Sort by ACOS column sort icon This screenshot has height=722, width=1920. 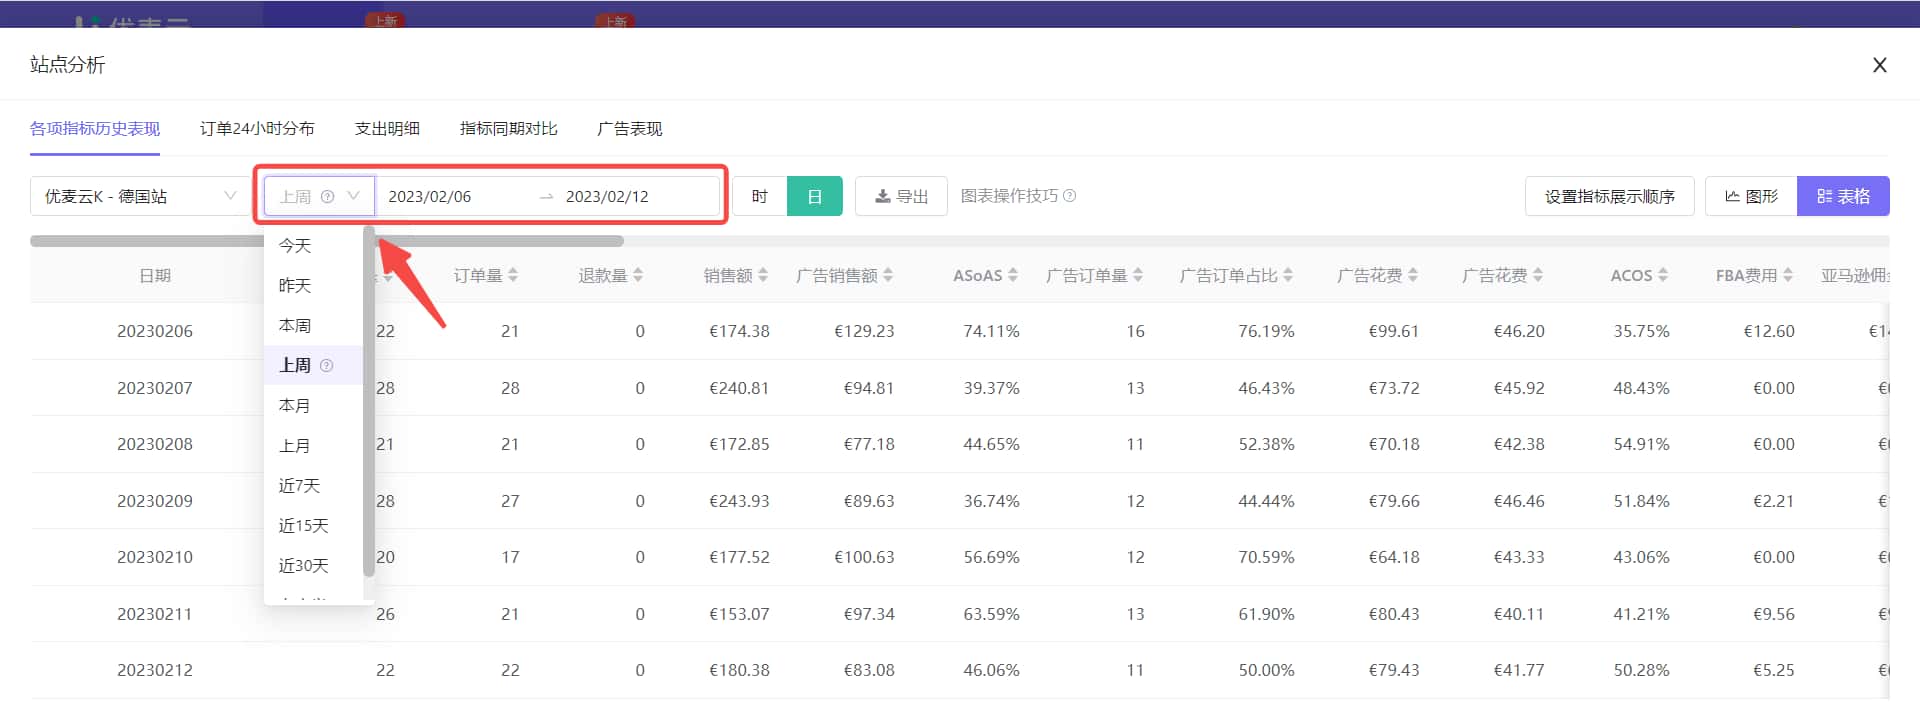click(x=1663, y=275)
